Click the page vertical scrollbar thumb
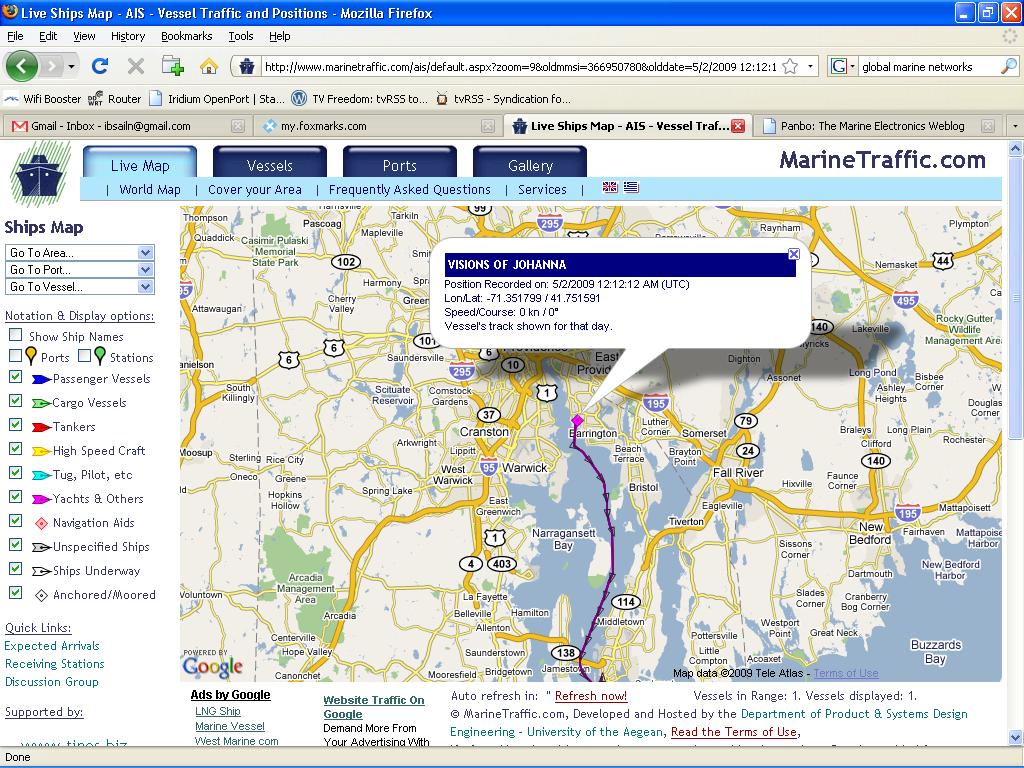 (x=1016, y=299)
